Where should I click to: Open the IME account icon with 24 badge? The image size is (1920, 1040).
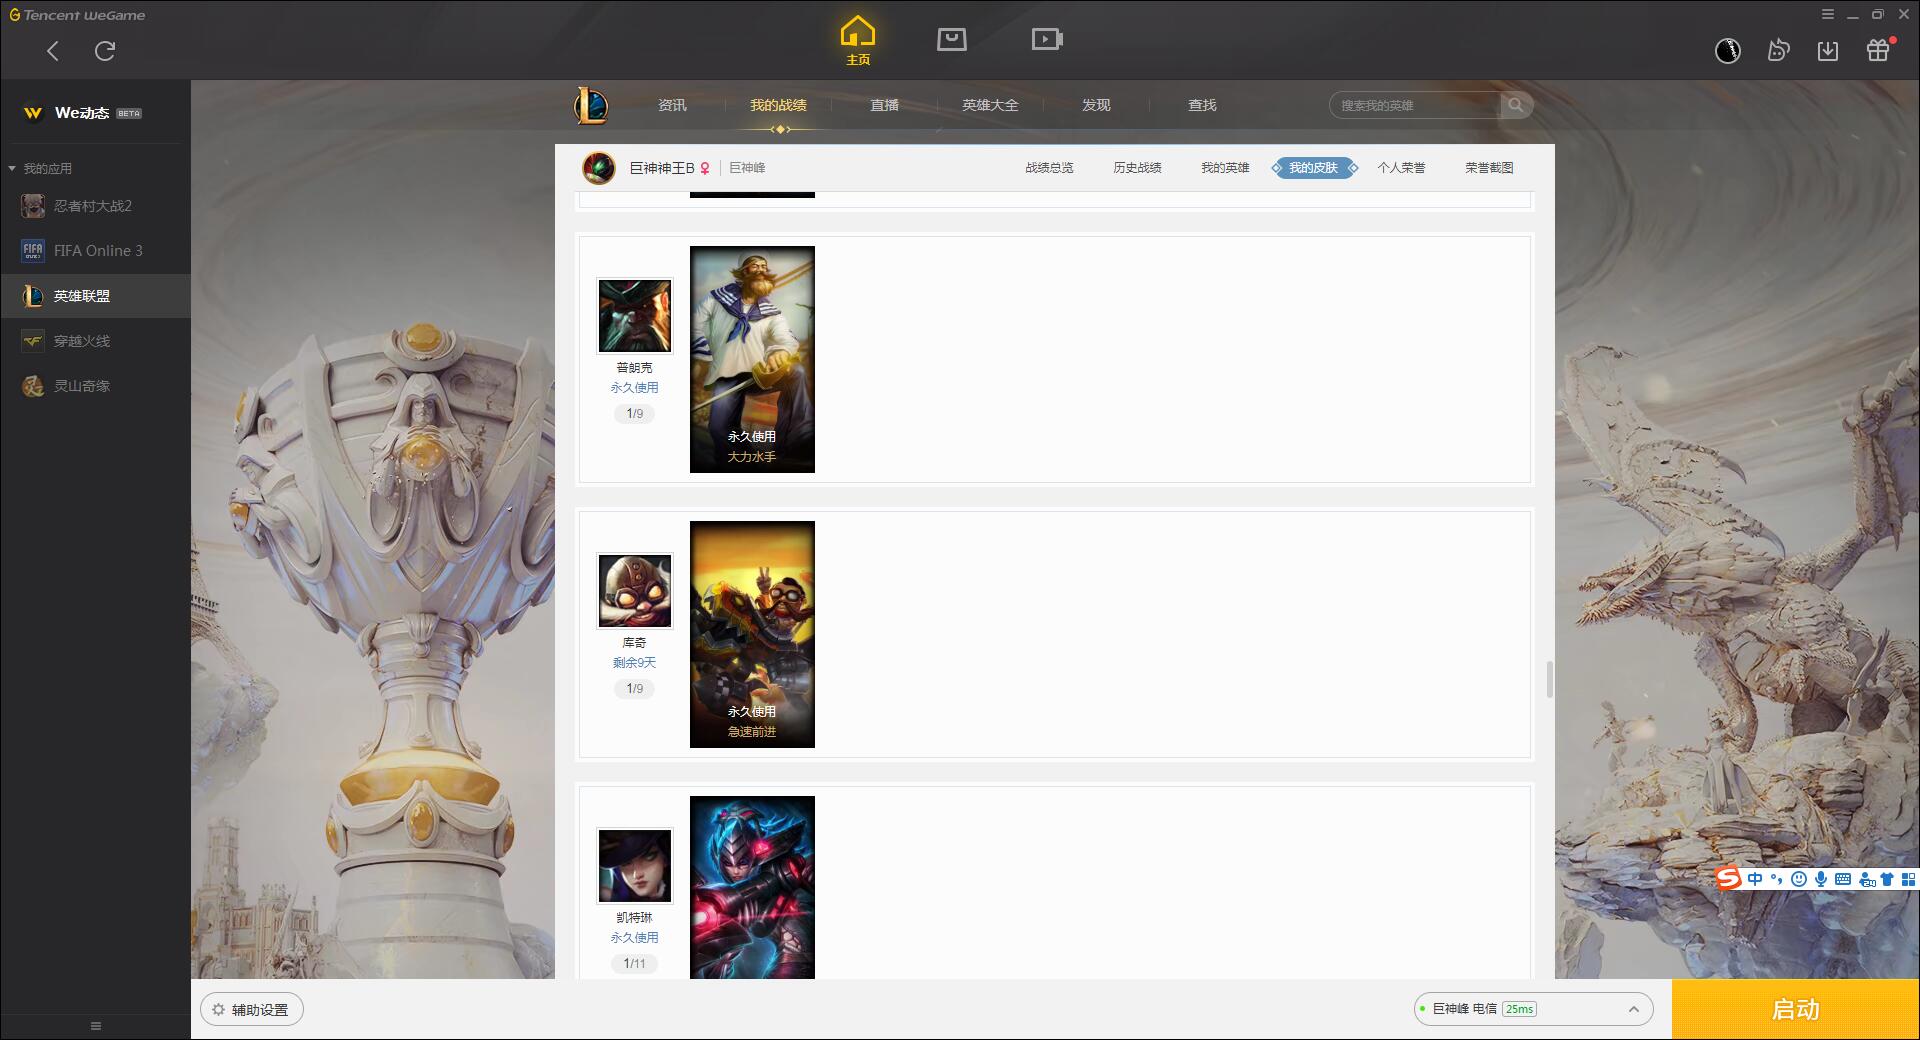point(1866,879)
